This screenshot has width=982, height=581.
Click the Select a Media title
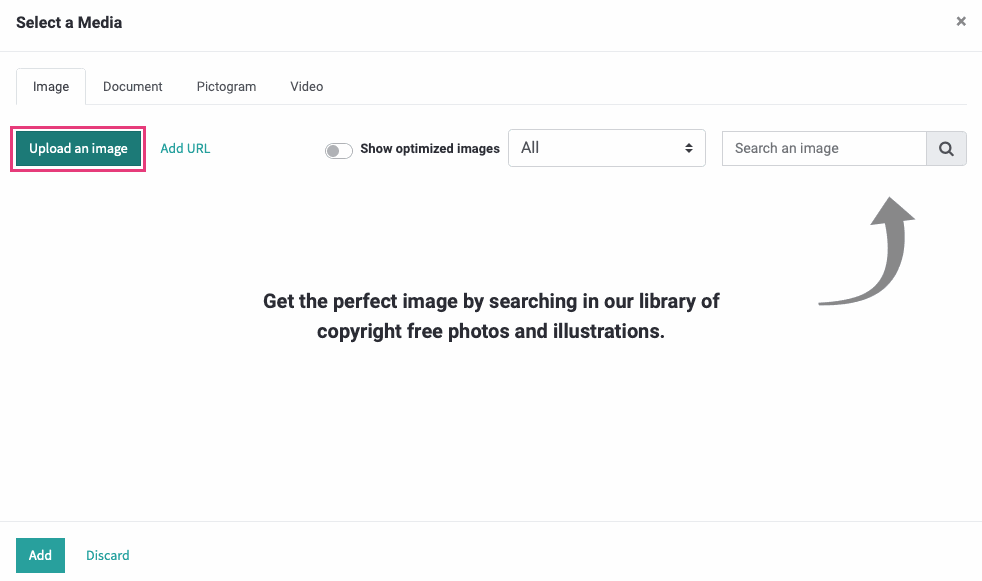click(x=69, y=23)
